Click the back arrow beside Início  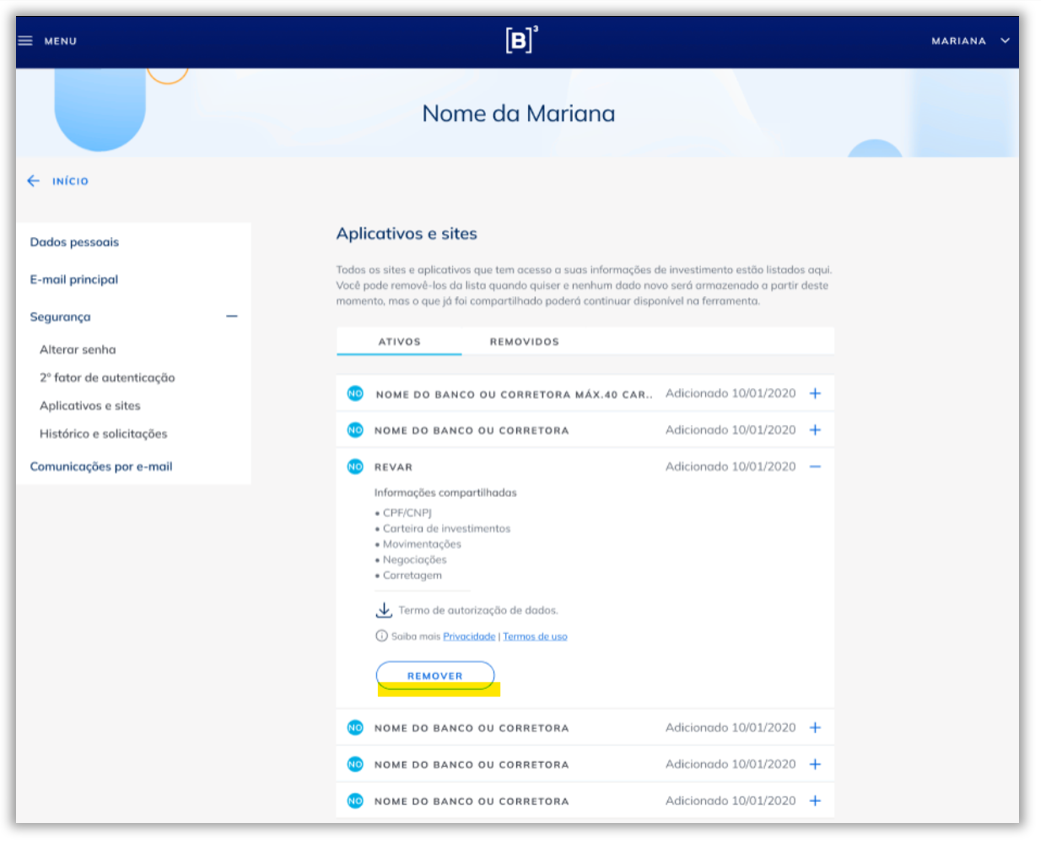coord(33,181)
